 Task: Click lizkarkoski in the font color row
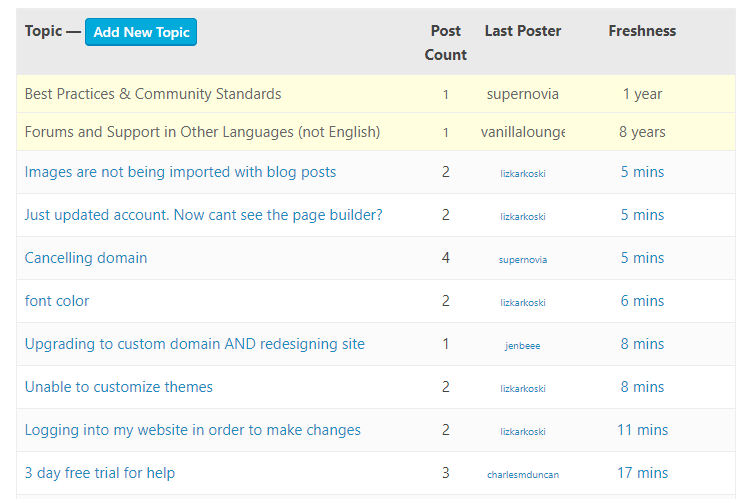(x=523, y=303)
